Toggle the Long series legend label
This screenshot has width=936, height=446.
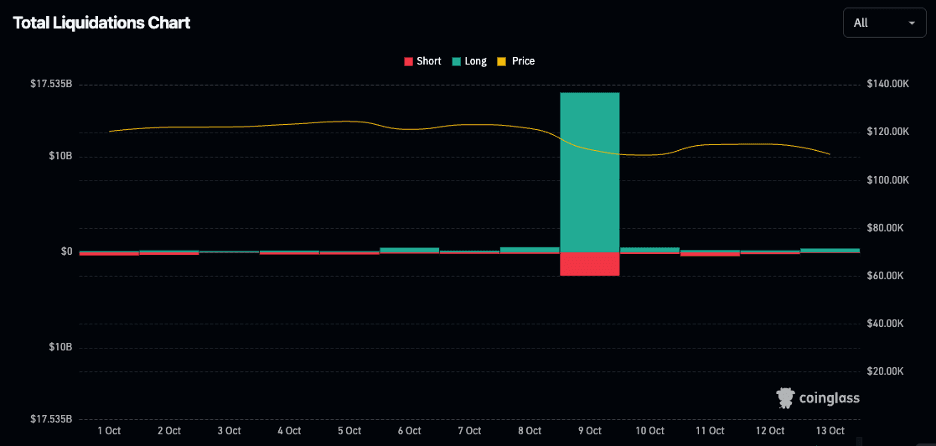click(476, 61)
